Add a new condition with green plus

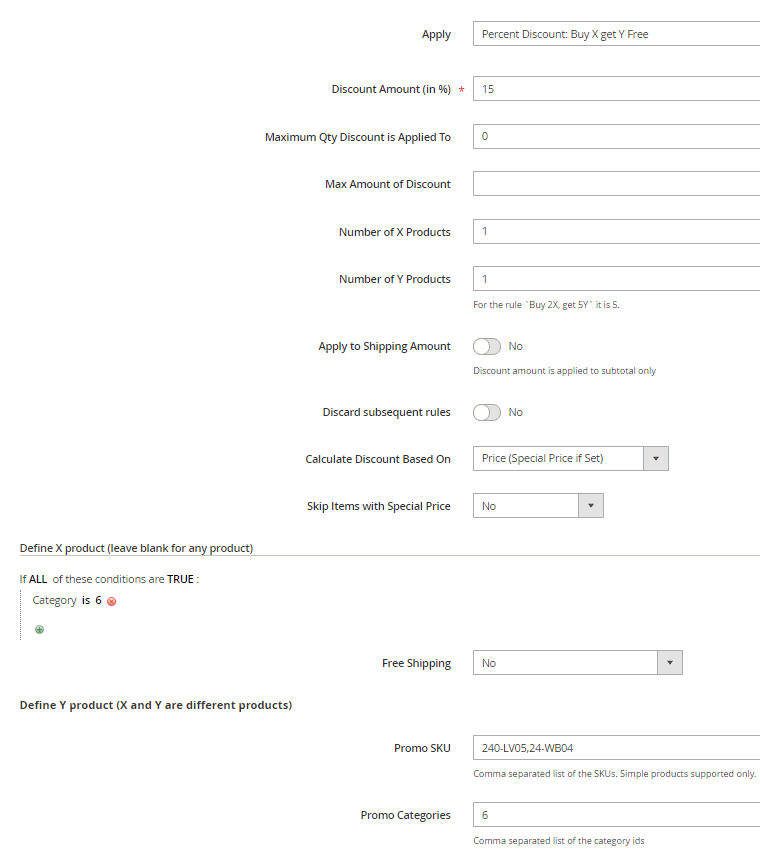click(39, 629)
